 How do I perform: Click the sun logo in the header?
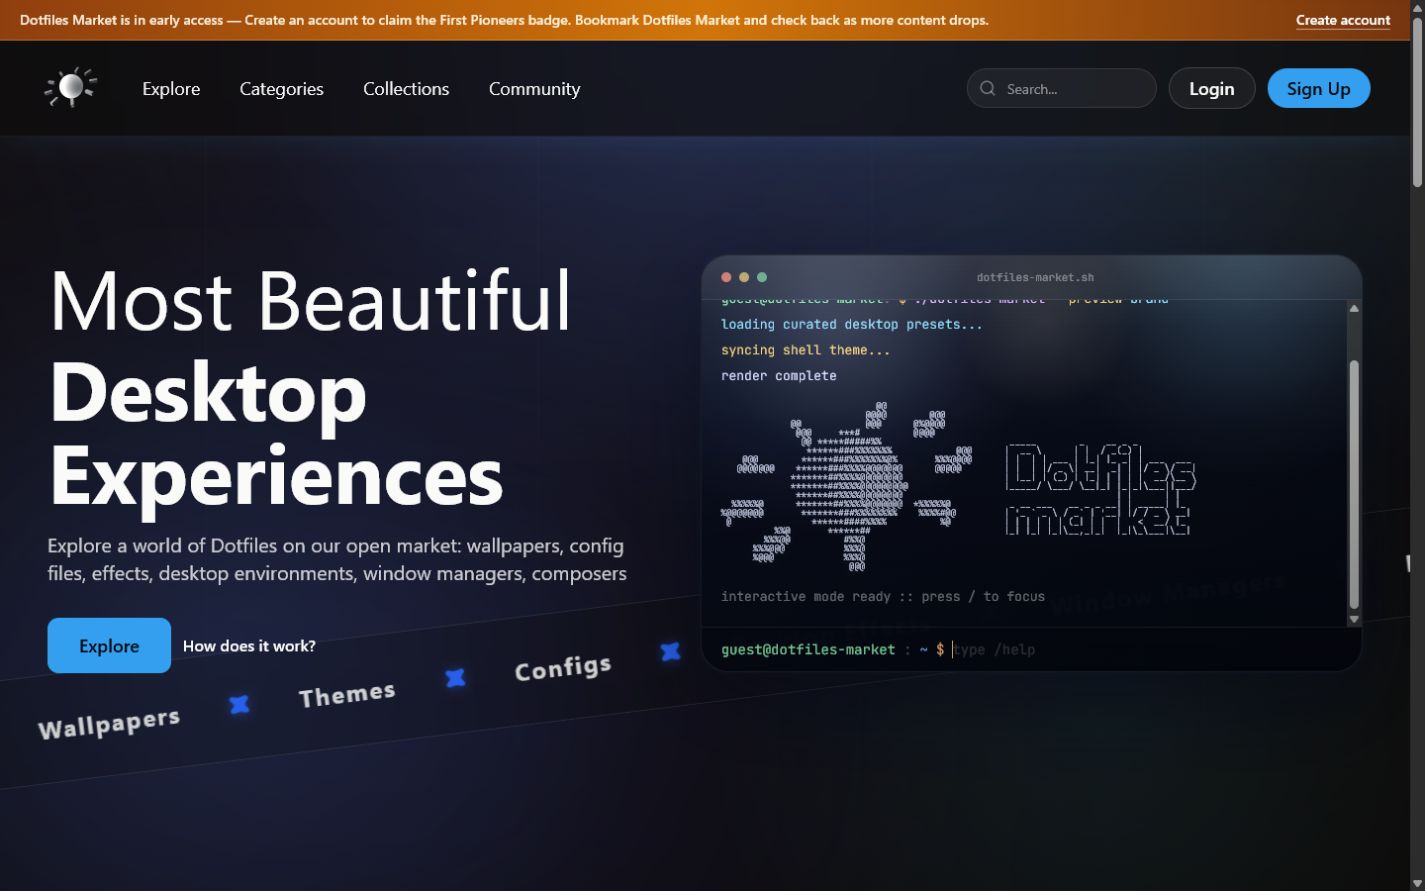click(71, 88)
